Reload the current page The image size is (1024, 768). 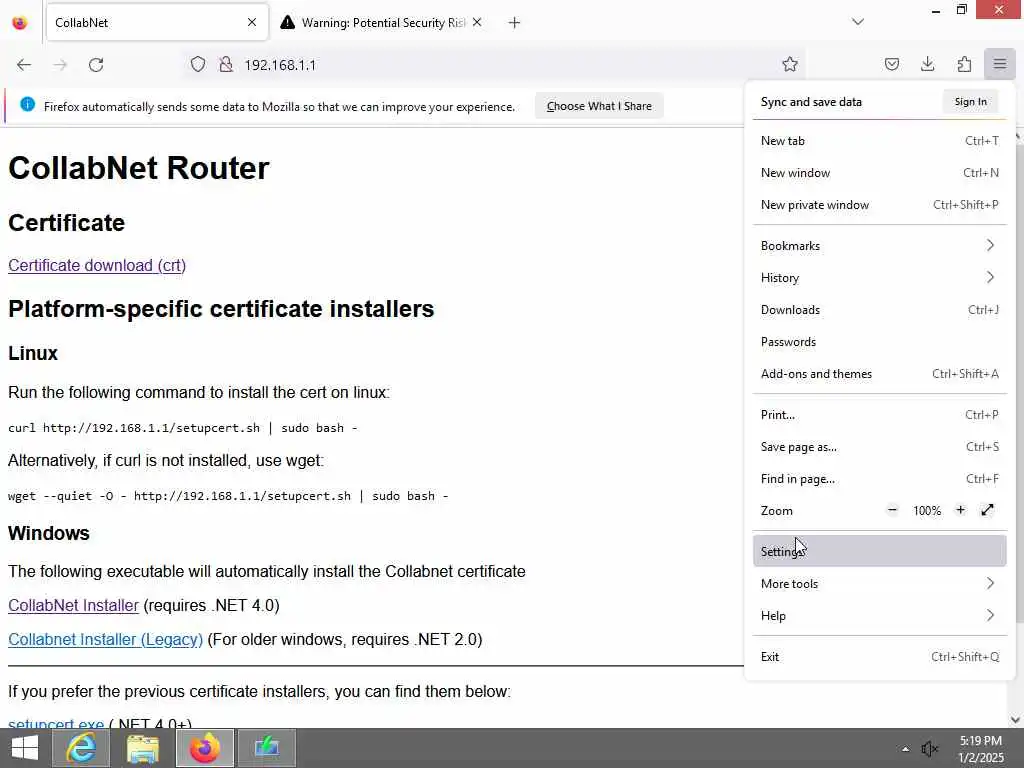[96, 65]
